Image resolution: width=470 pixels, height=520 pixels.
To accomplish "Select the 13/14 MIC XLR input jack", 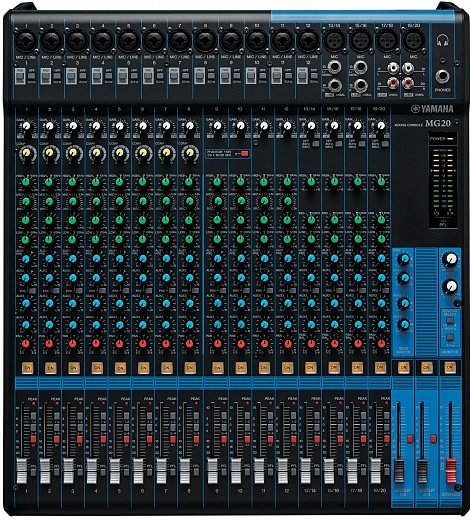I will (x=334, y=41).
